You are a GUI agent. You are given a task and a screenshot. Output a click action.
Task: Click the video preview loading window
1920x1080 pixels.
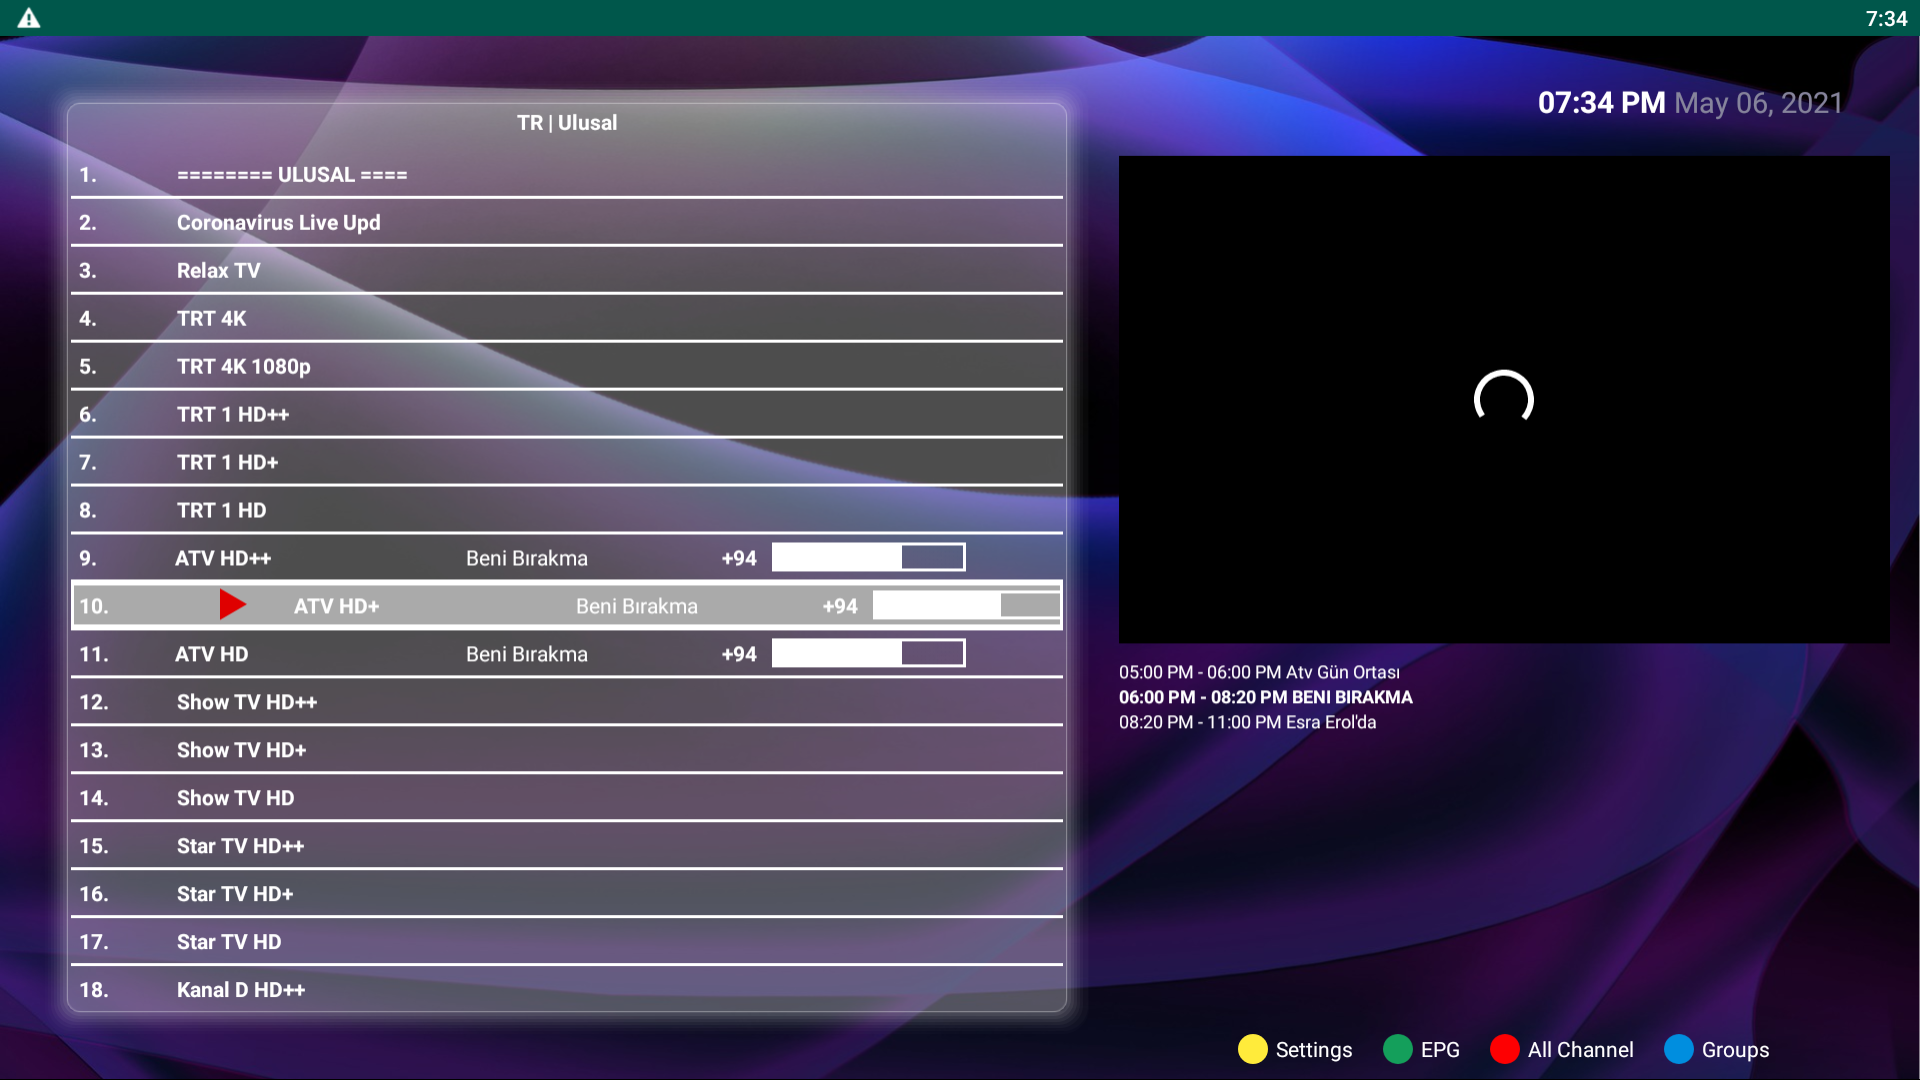pos(1504,399)
